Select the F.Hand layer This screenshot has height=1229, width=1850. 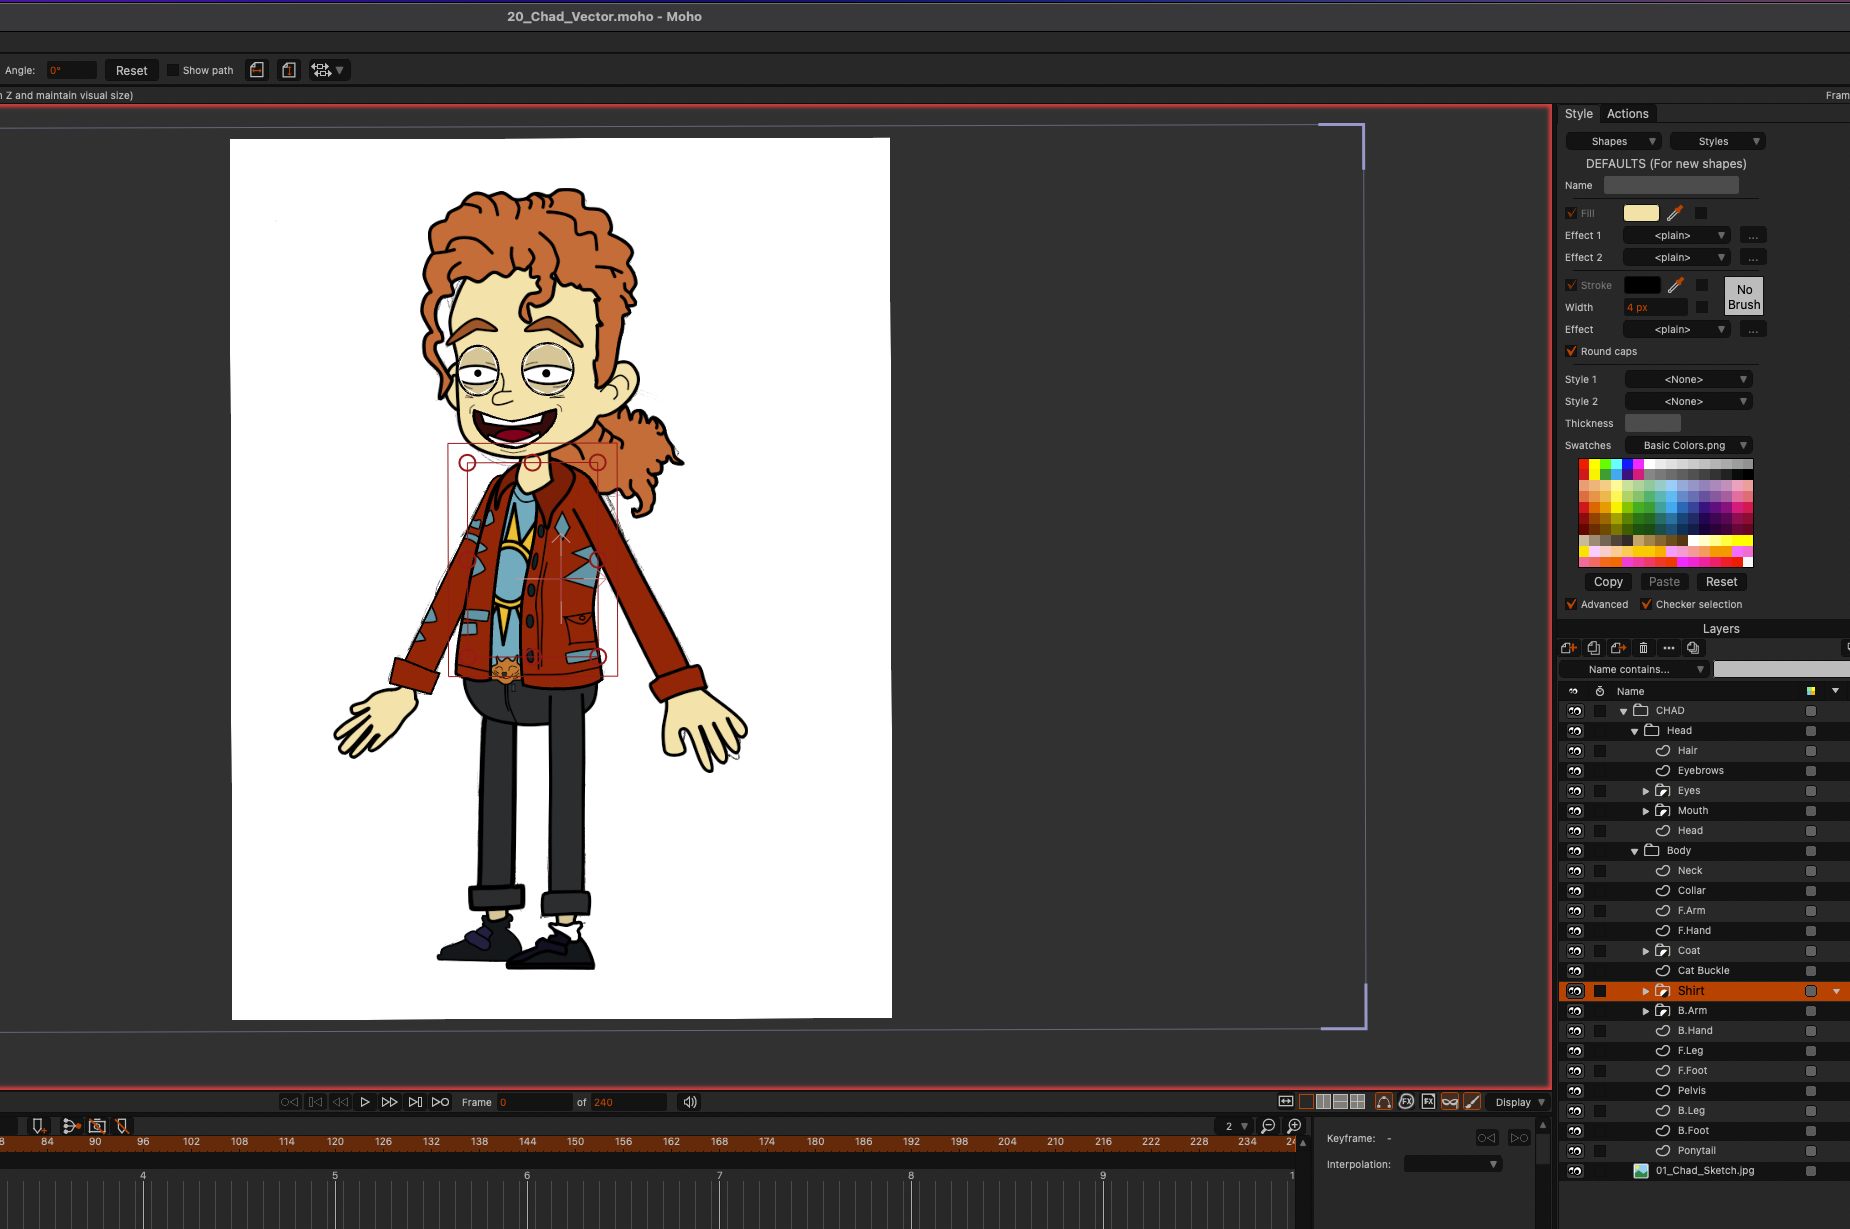coord(1704,931)
